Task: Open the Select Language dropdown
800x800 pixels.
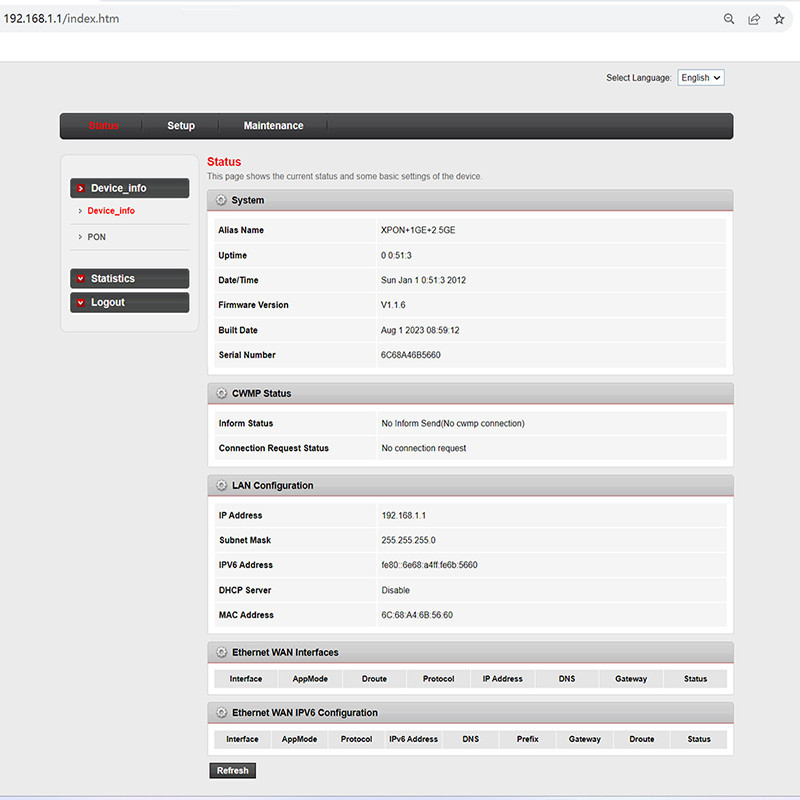Action: click(700, 77)
